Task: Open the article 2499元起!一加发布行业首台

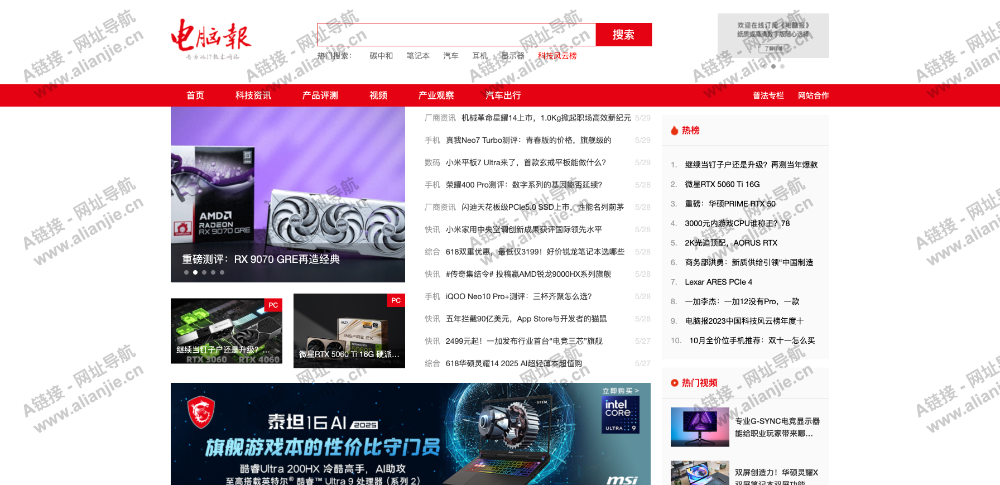Action: [524, 341]
